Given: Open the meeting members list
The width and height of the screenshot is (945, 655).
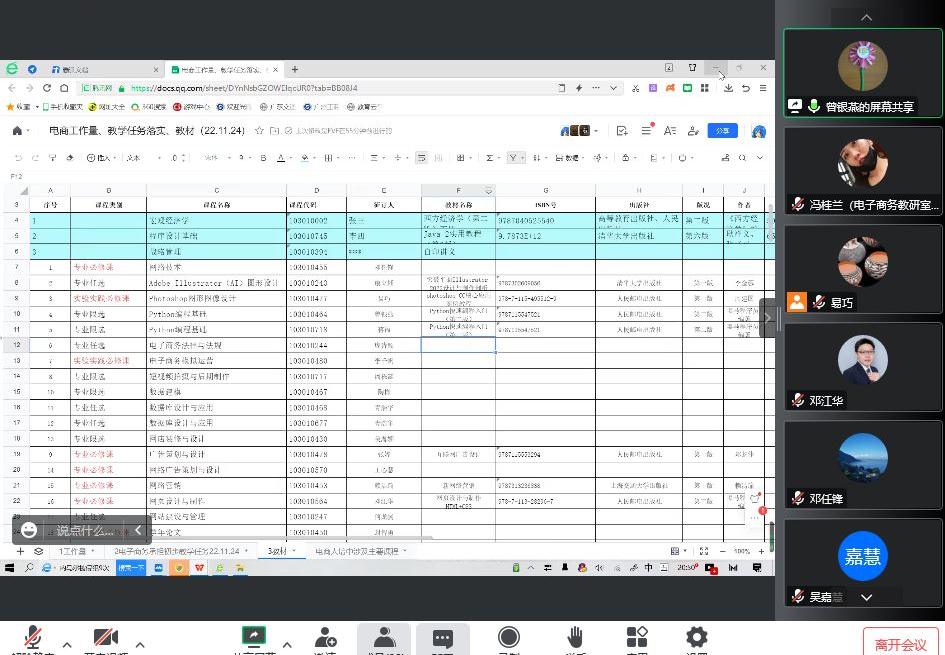Looking at the screenshot, I should coord(384,638).
